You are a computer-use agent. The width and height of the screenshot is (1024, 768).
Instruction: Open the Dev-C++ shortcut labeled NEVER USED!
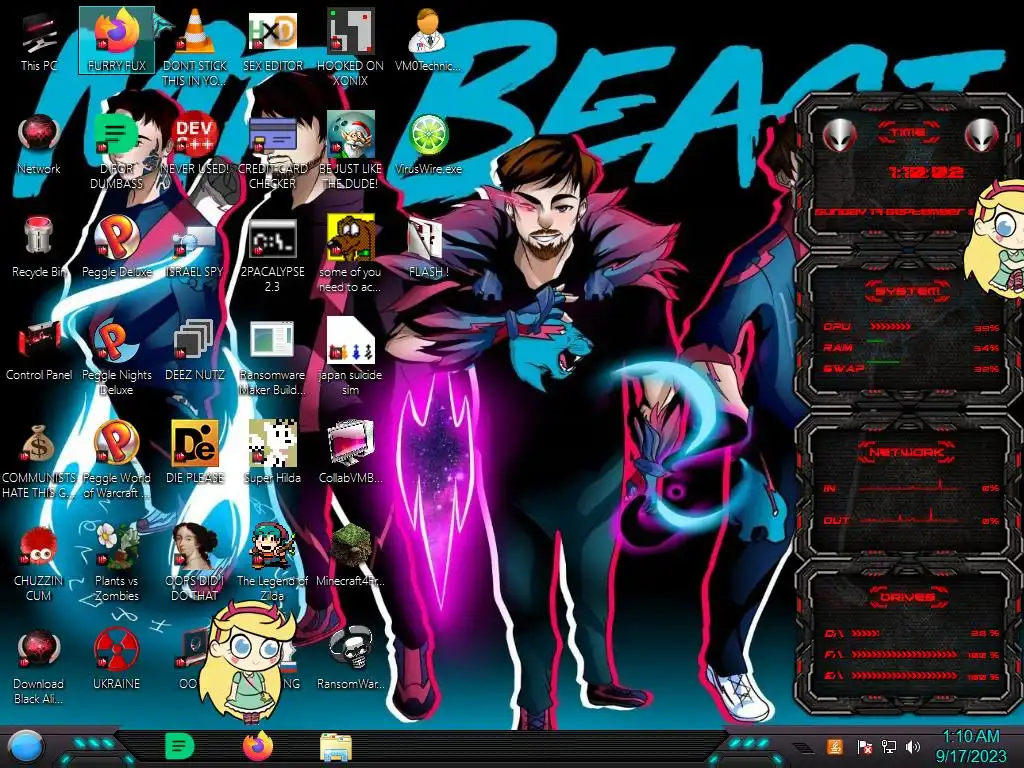(x=195, y=144)
